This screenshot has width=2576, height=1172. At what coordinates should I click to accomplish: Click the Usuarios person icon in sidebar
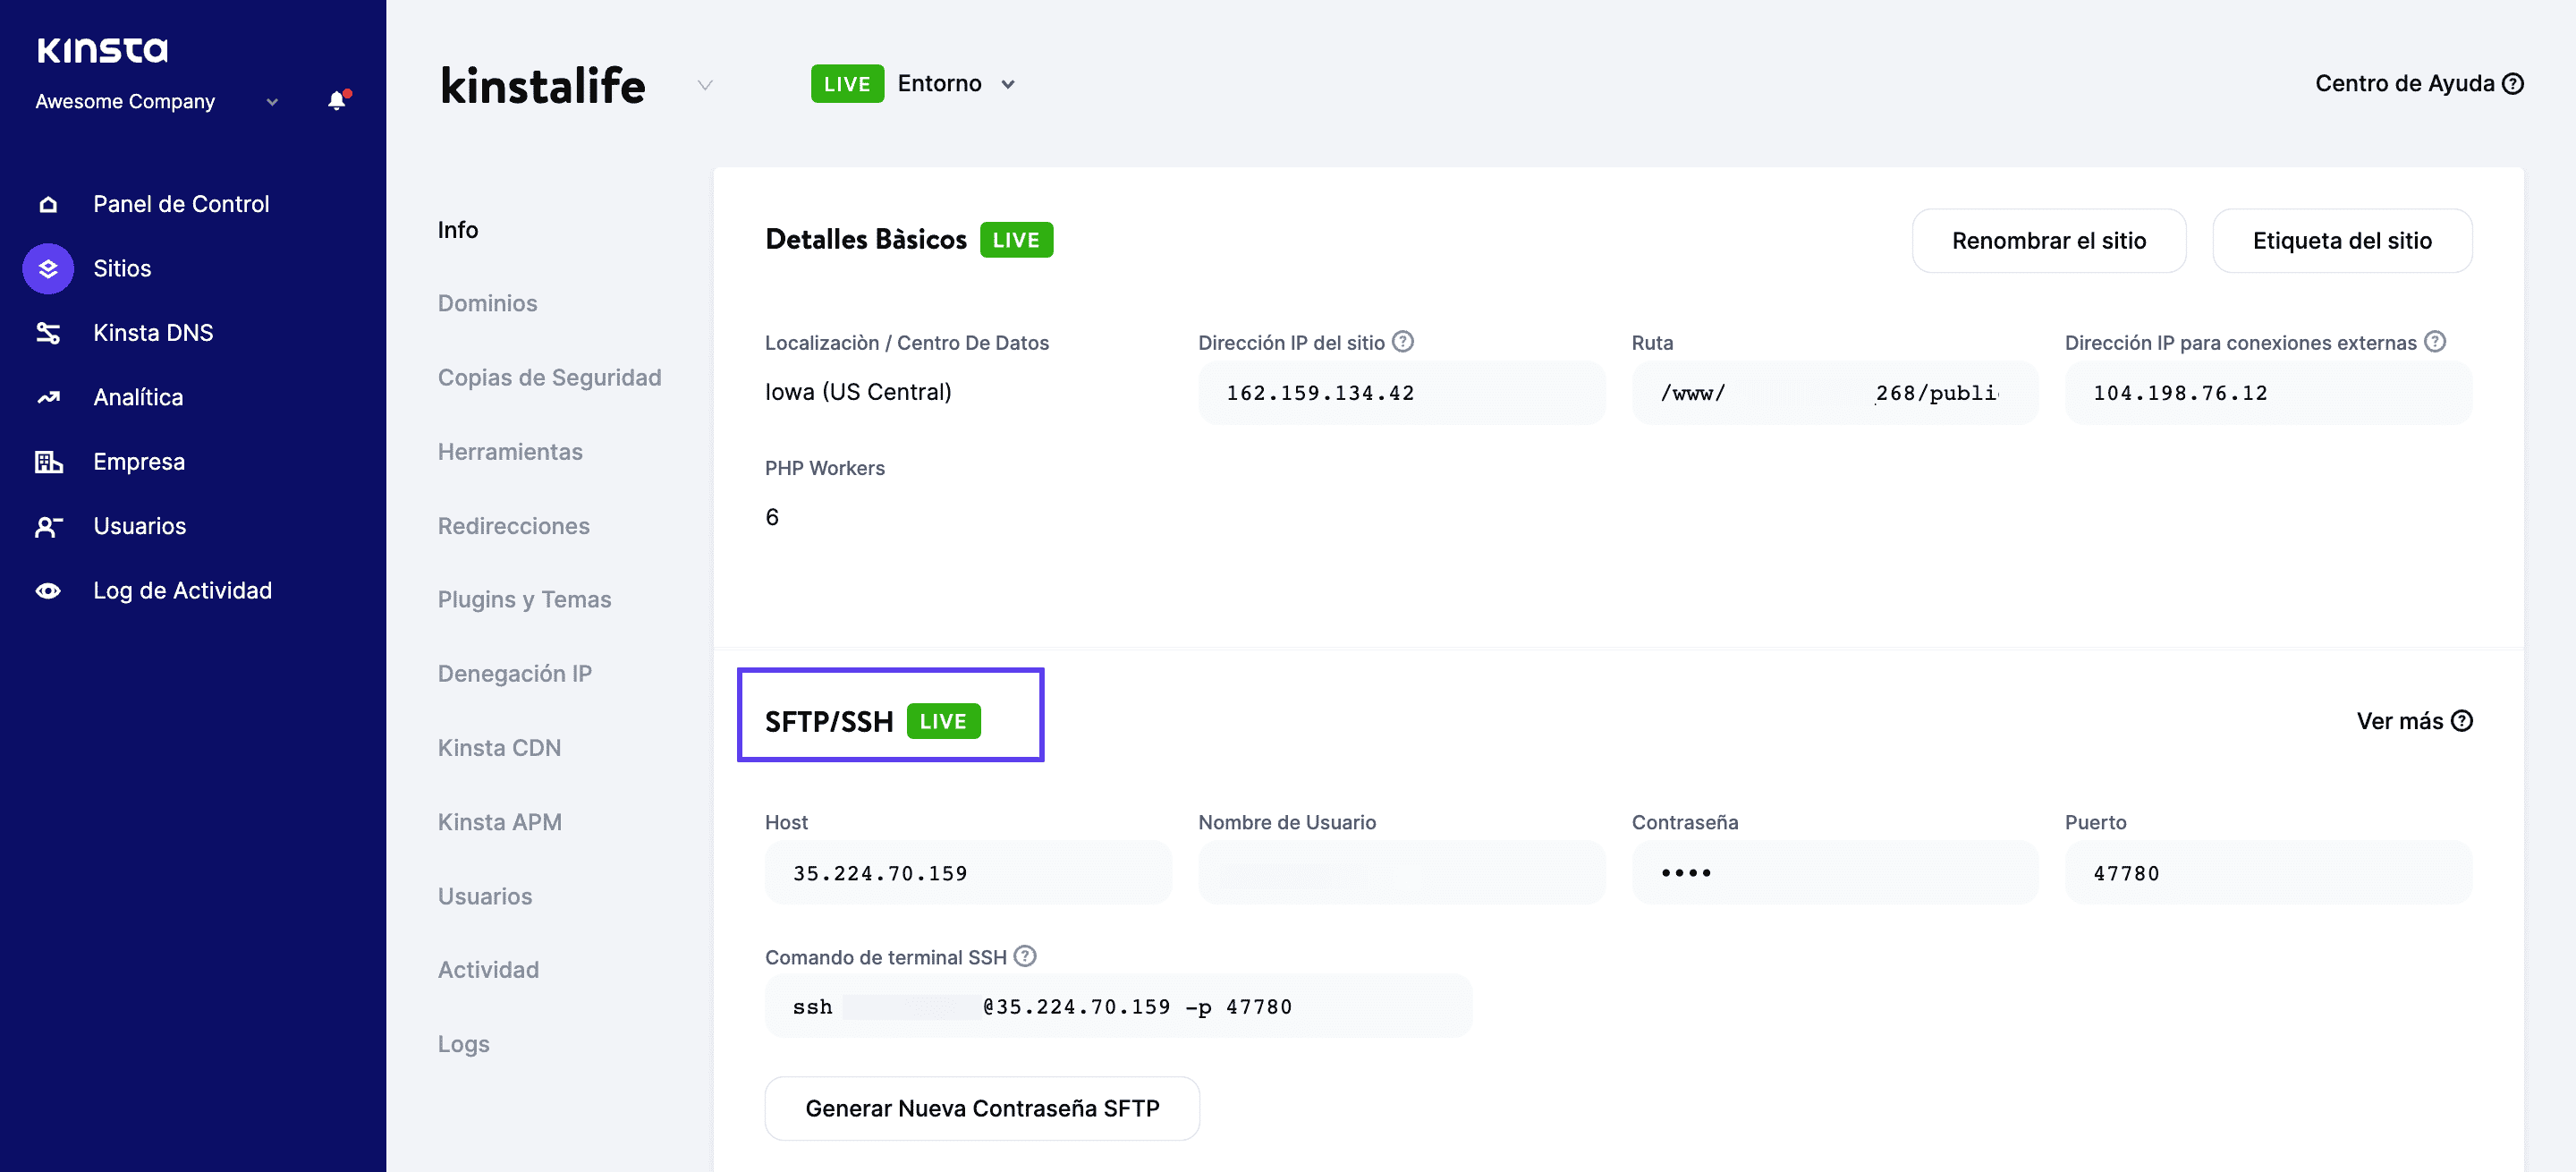[48, 527]
